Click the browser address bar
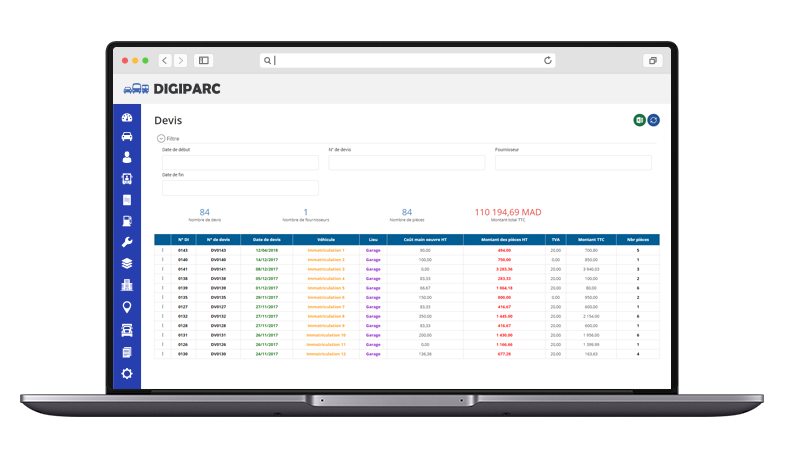Viewport: 785px width, 458px height. click(408, 61)
